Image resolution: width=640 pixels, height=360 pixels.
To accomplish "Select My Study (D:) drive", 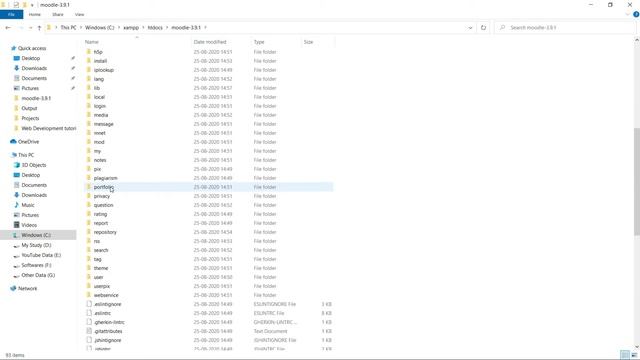I will pos(36,245).
